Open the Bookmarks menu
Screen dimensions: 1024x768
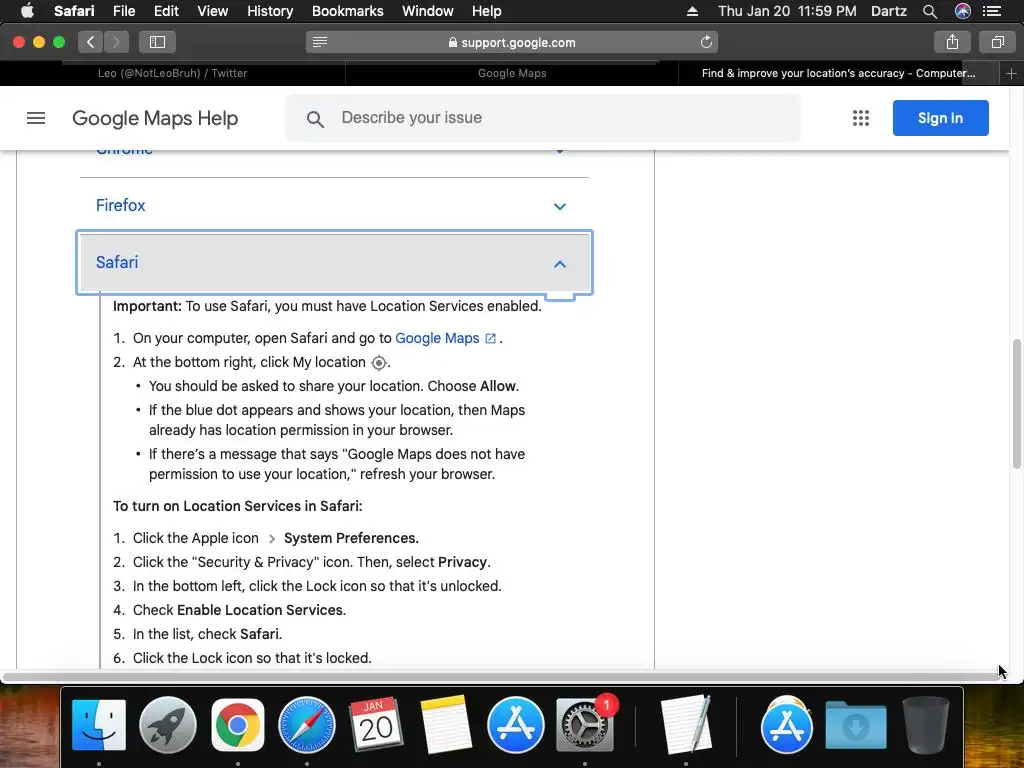click(x=347, y=11)
